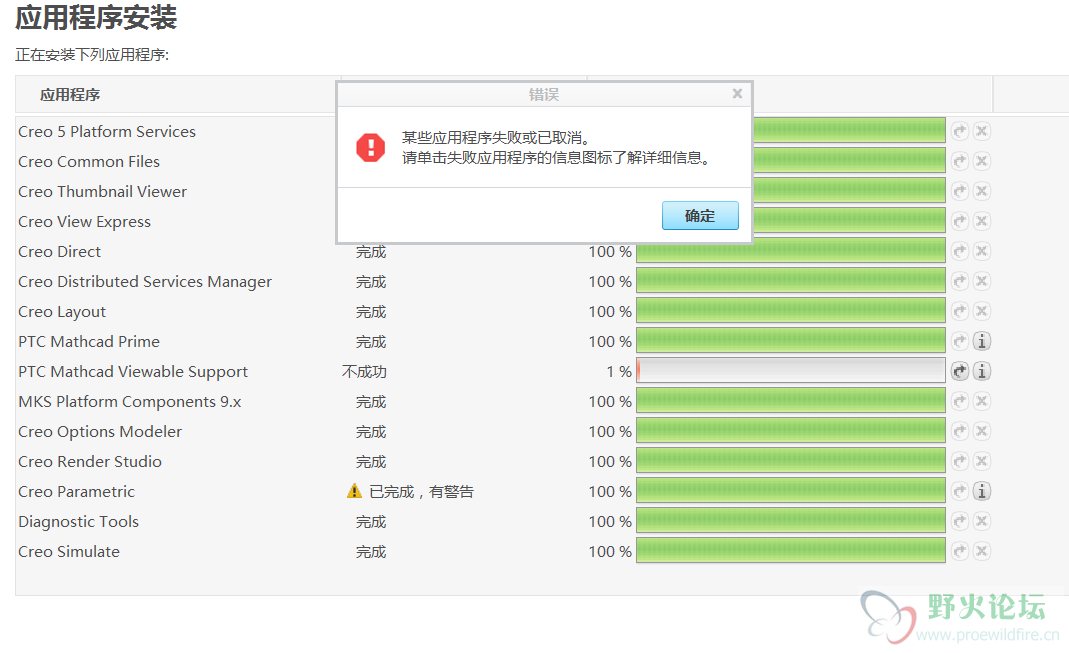Click the Creo Direct progress bar

point(791,251)
